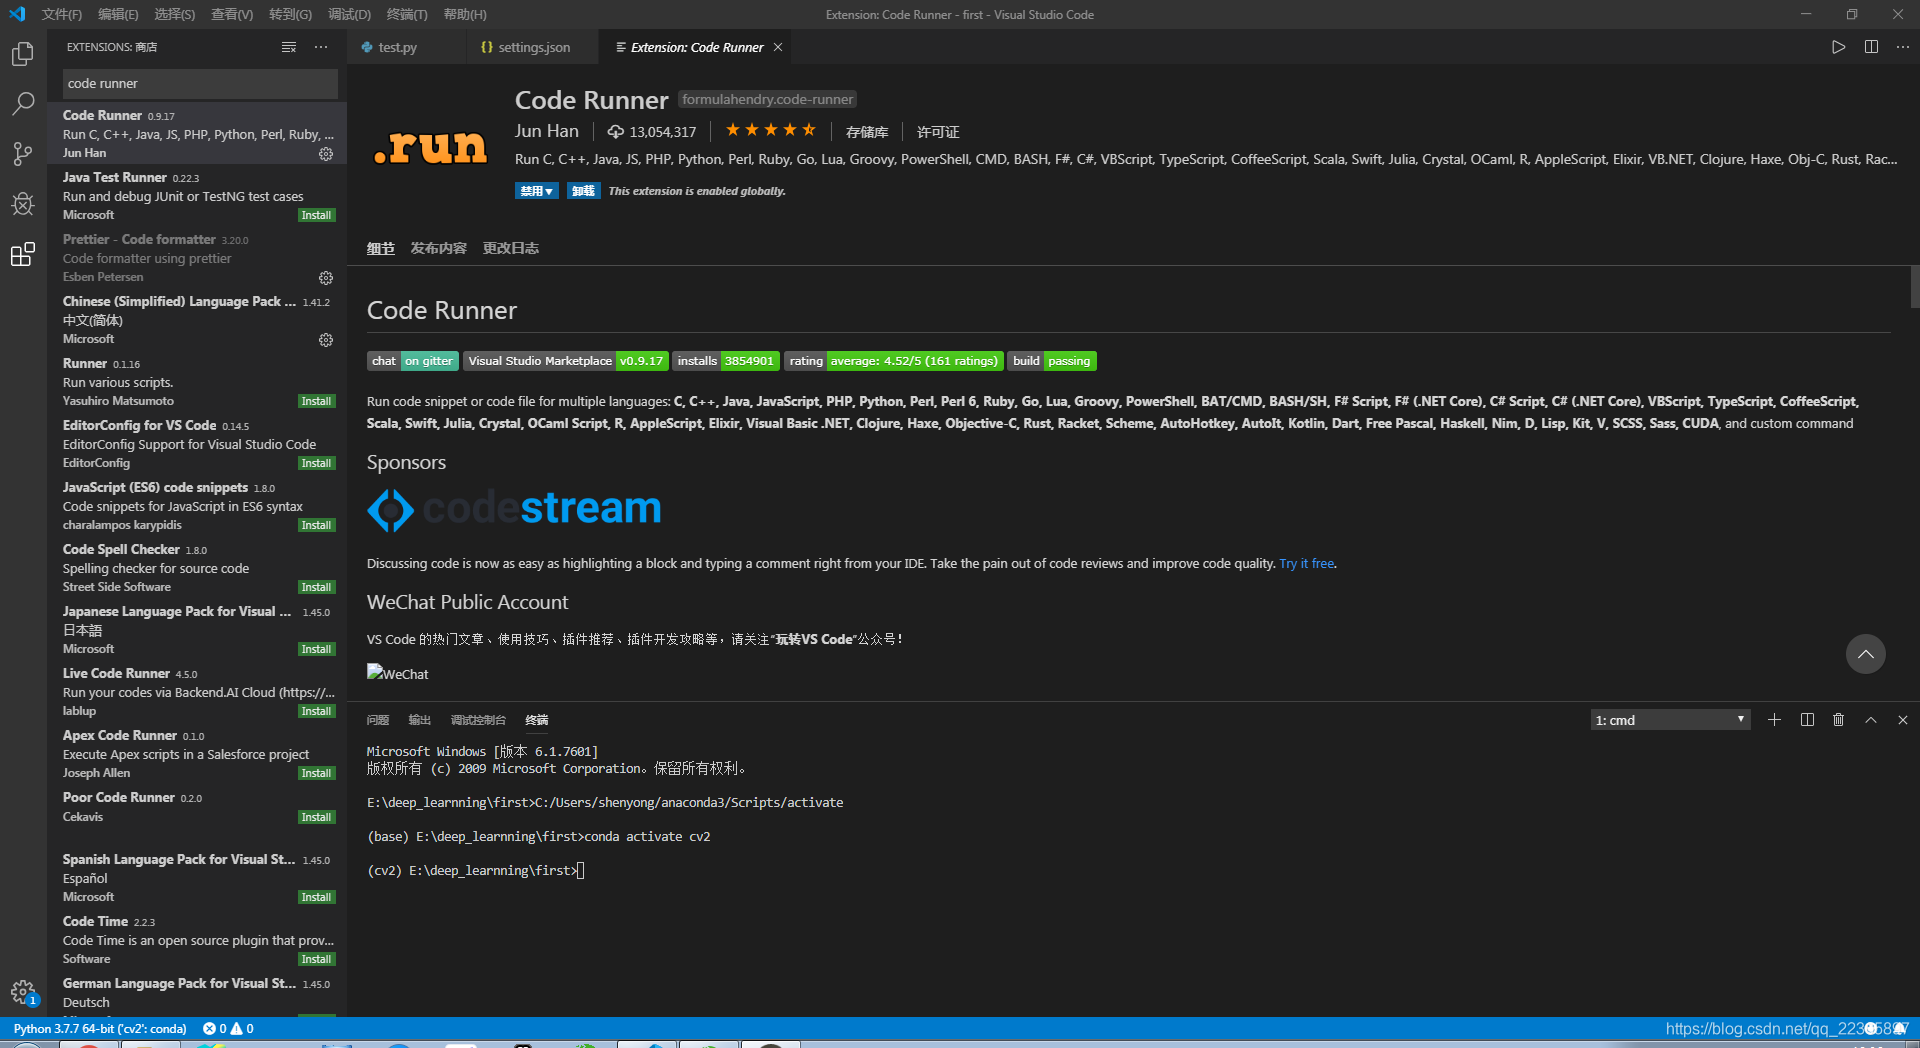Open Prettier extension manage gear

[x=326, y=278]
